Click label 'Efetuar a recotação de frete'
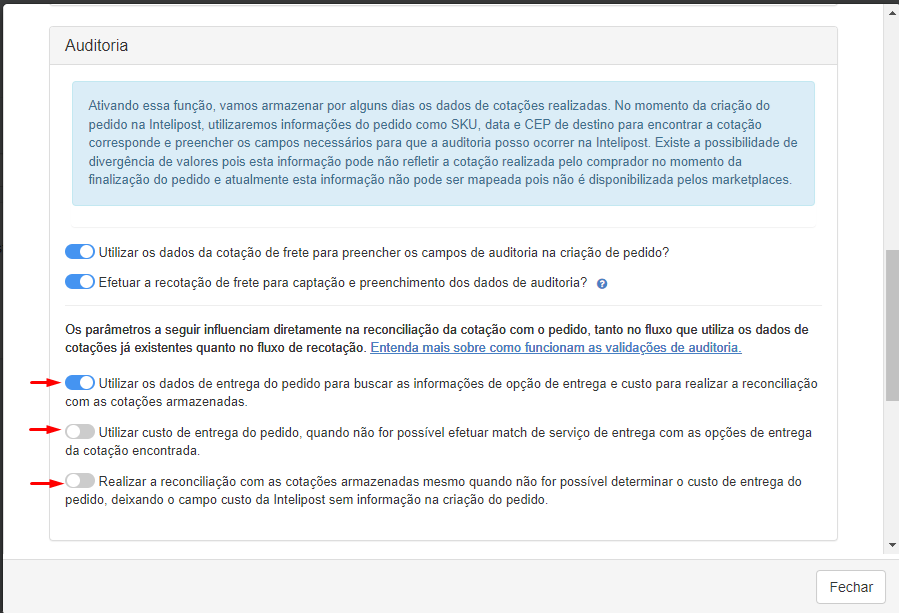The height and width of the screenshot is (613, 899). [343, 283]
